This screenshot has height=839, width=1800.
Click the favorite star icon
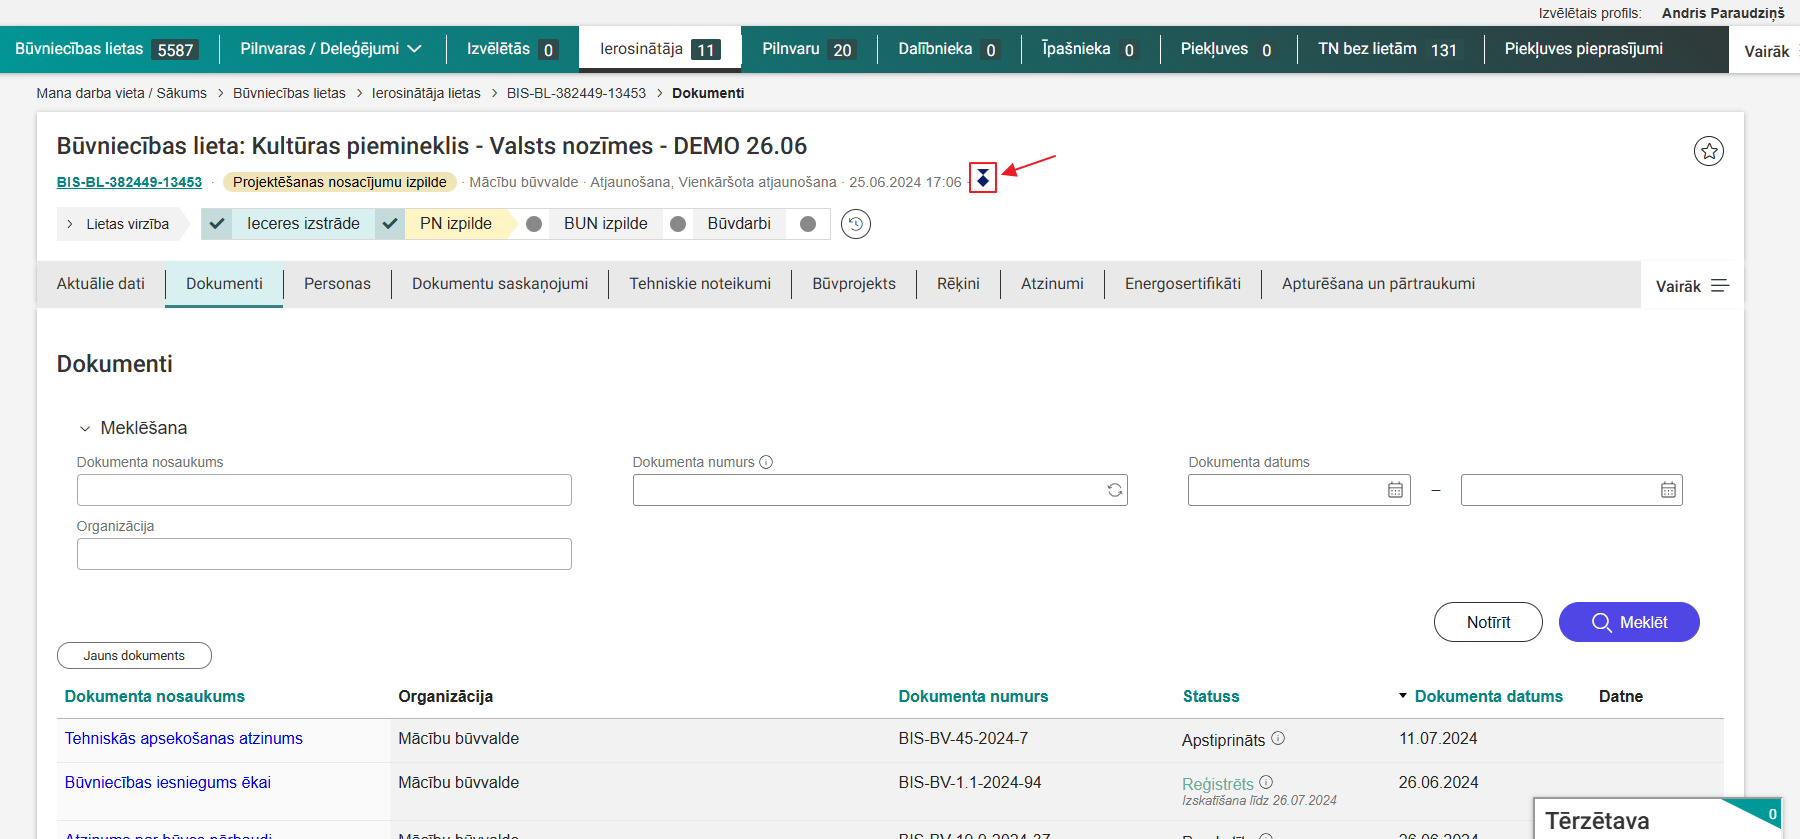(x=1708, y=151)
